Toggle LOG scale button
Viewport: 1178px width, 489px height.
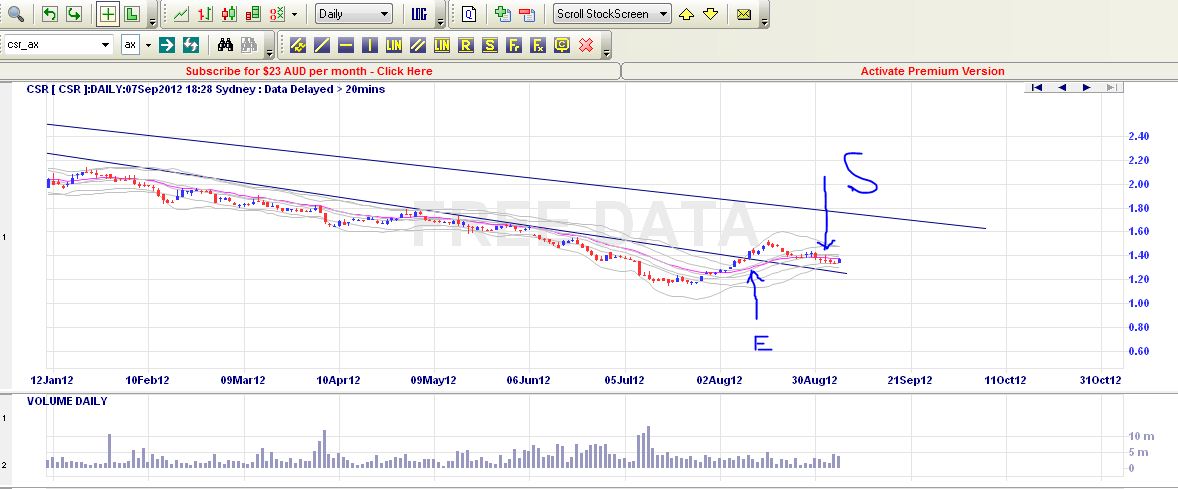pos(419,14)
